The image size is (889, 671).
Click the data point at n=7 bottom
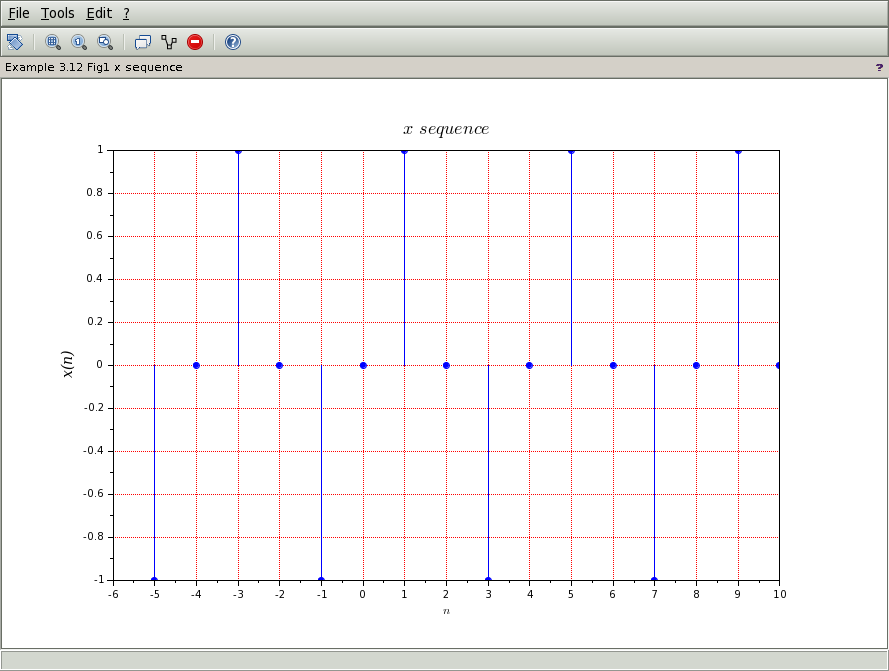[x=654, y=580]
